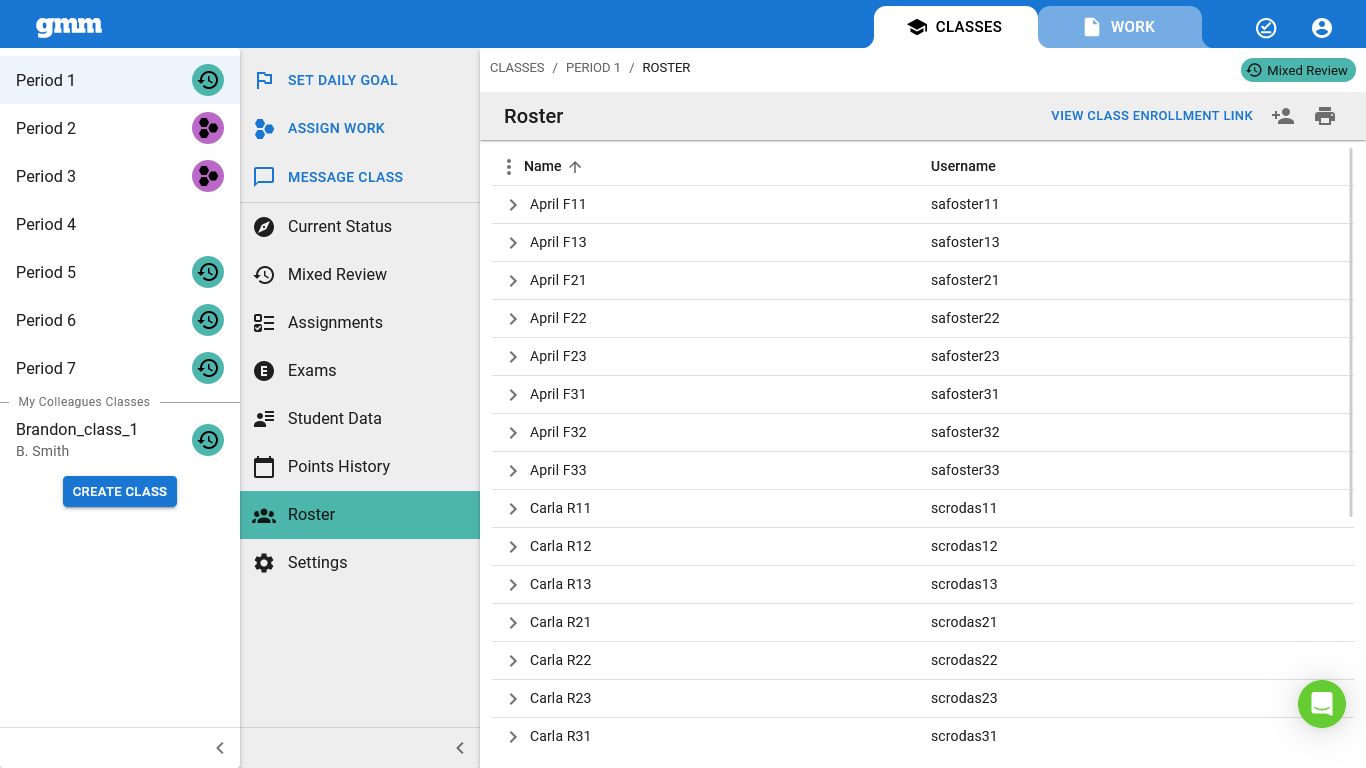Click Message Class
Screen dimensions: 1366x768
pos(360,177)
